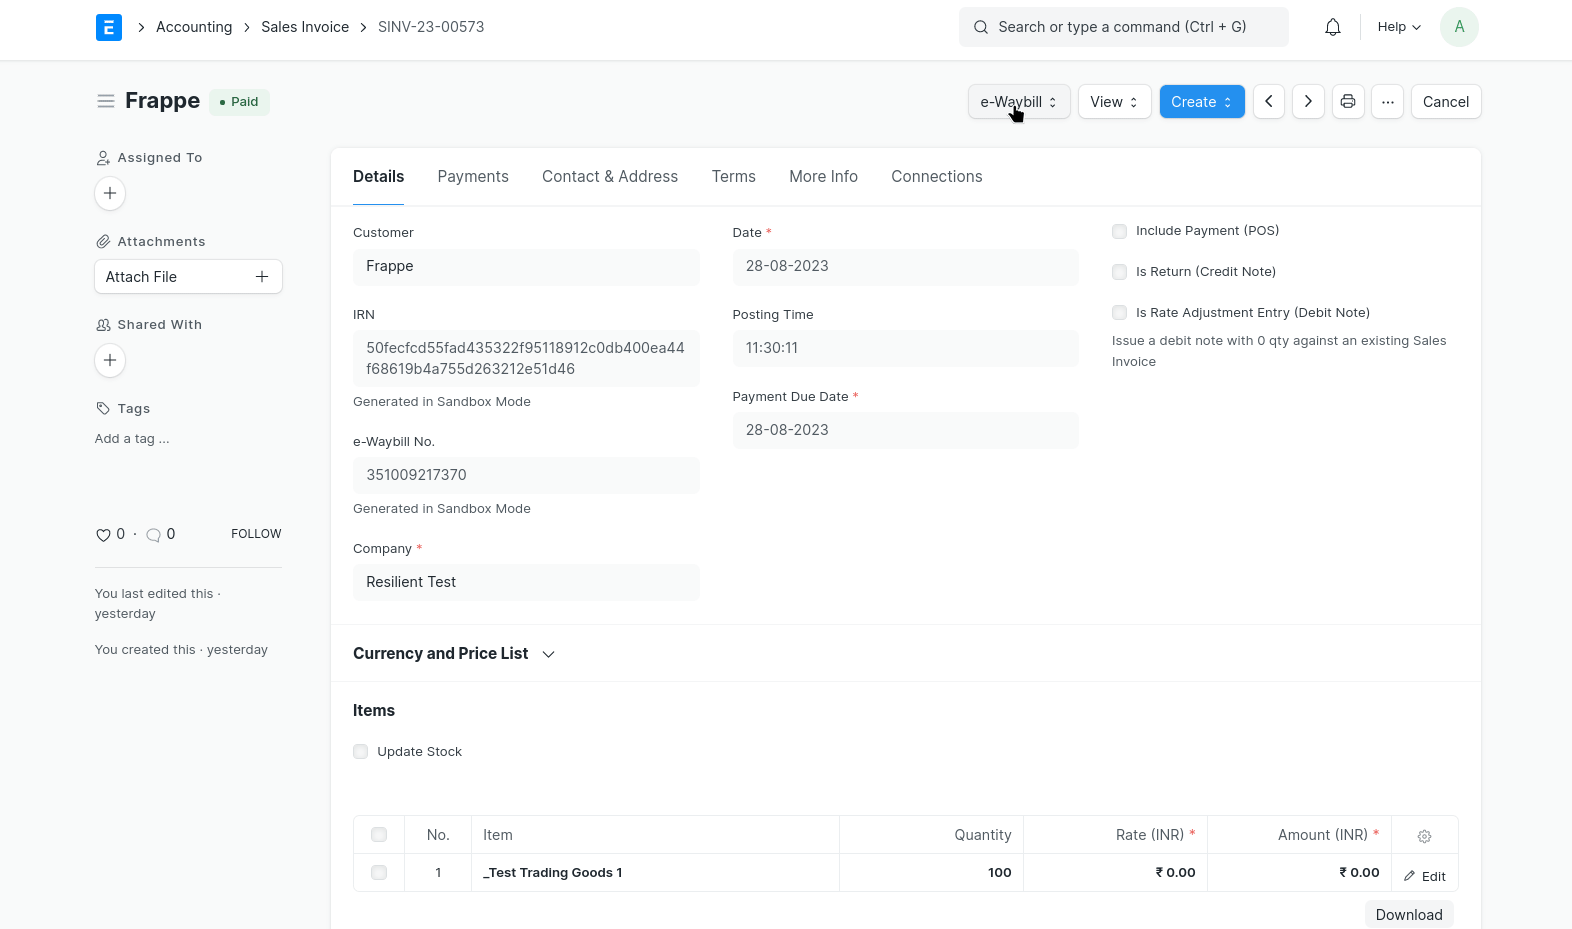Open the Terms tab
The height and width of the screenshot is (929, 1572).
(x=734, y=177)
